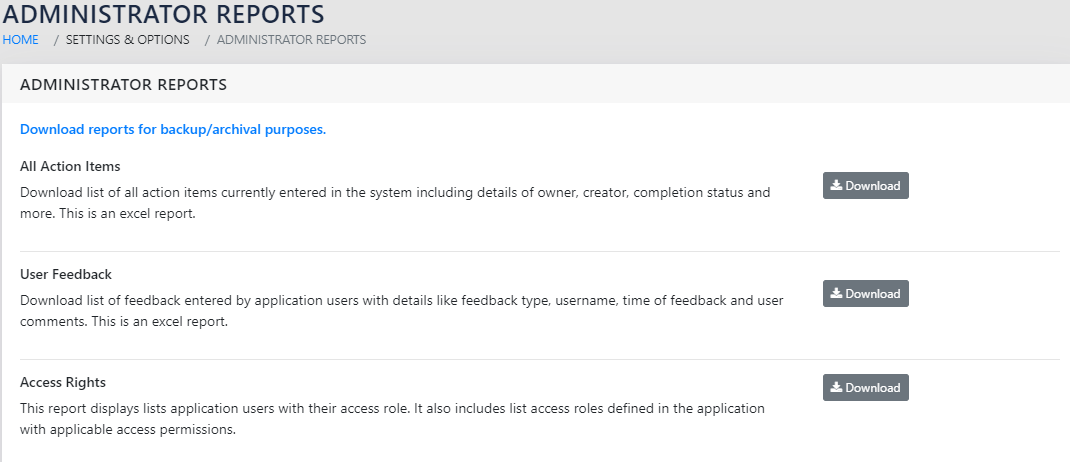The width and height of the screenshot is (1070, 462).
Task: Click the large ADMINISTRATOR REPORTS page title
Action: [164, 15]
